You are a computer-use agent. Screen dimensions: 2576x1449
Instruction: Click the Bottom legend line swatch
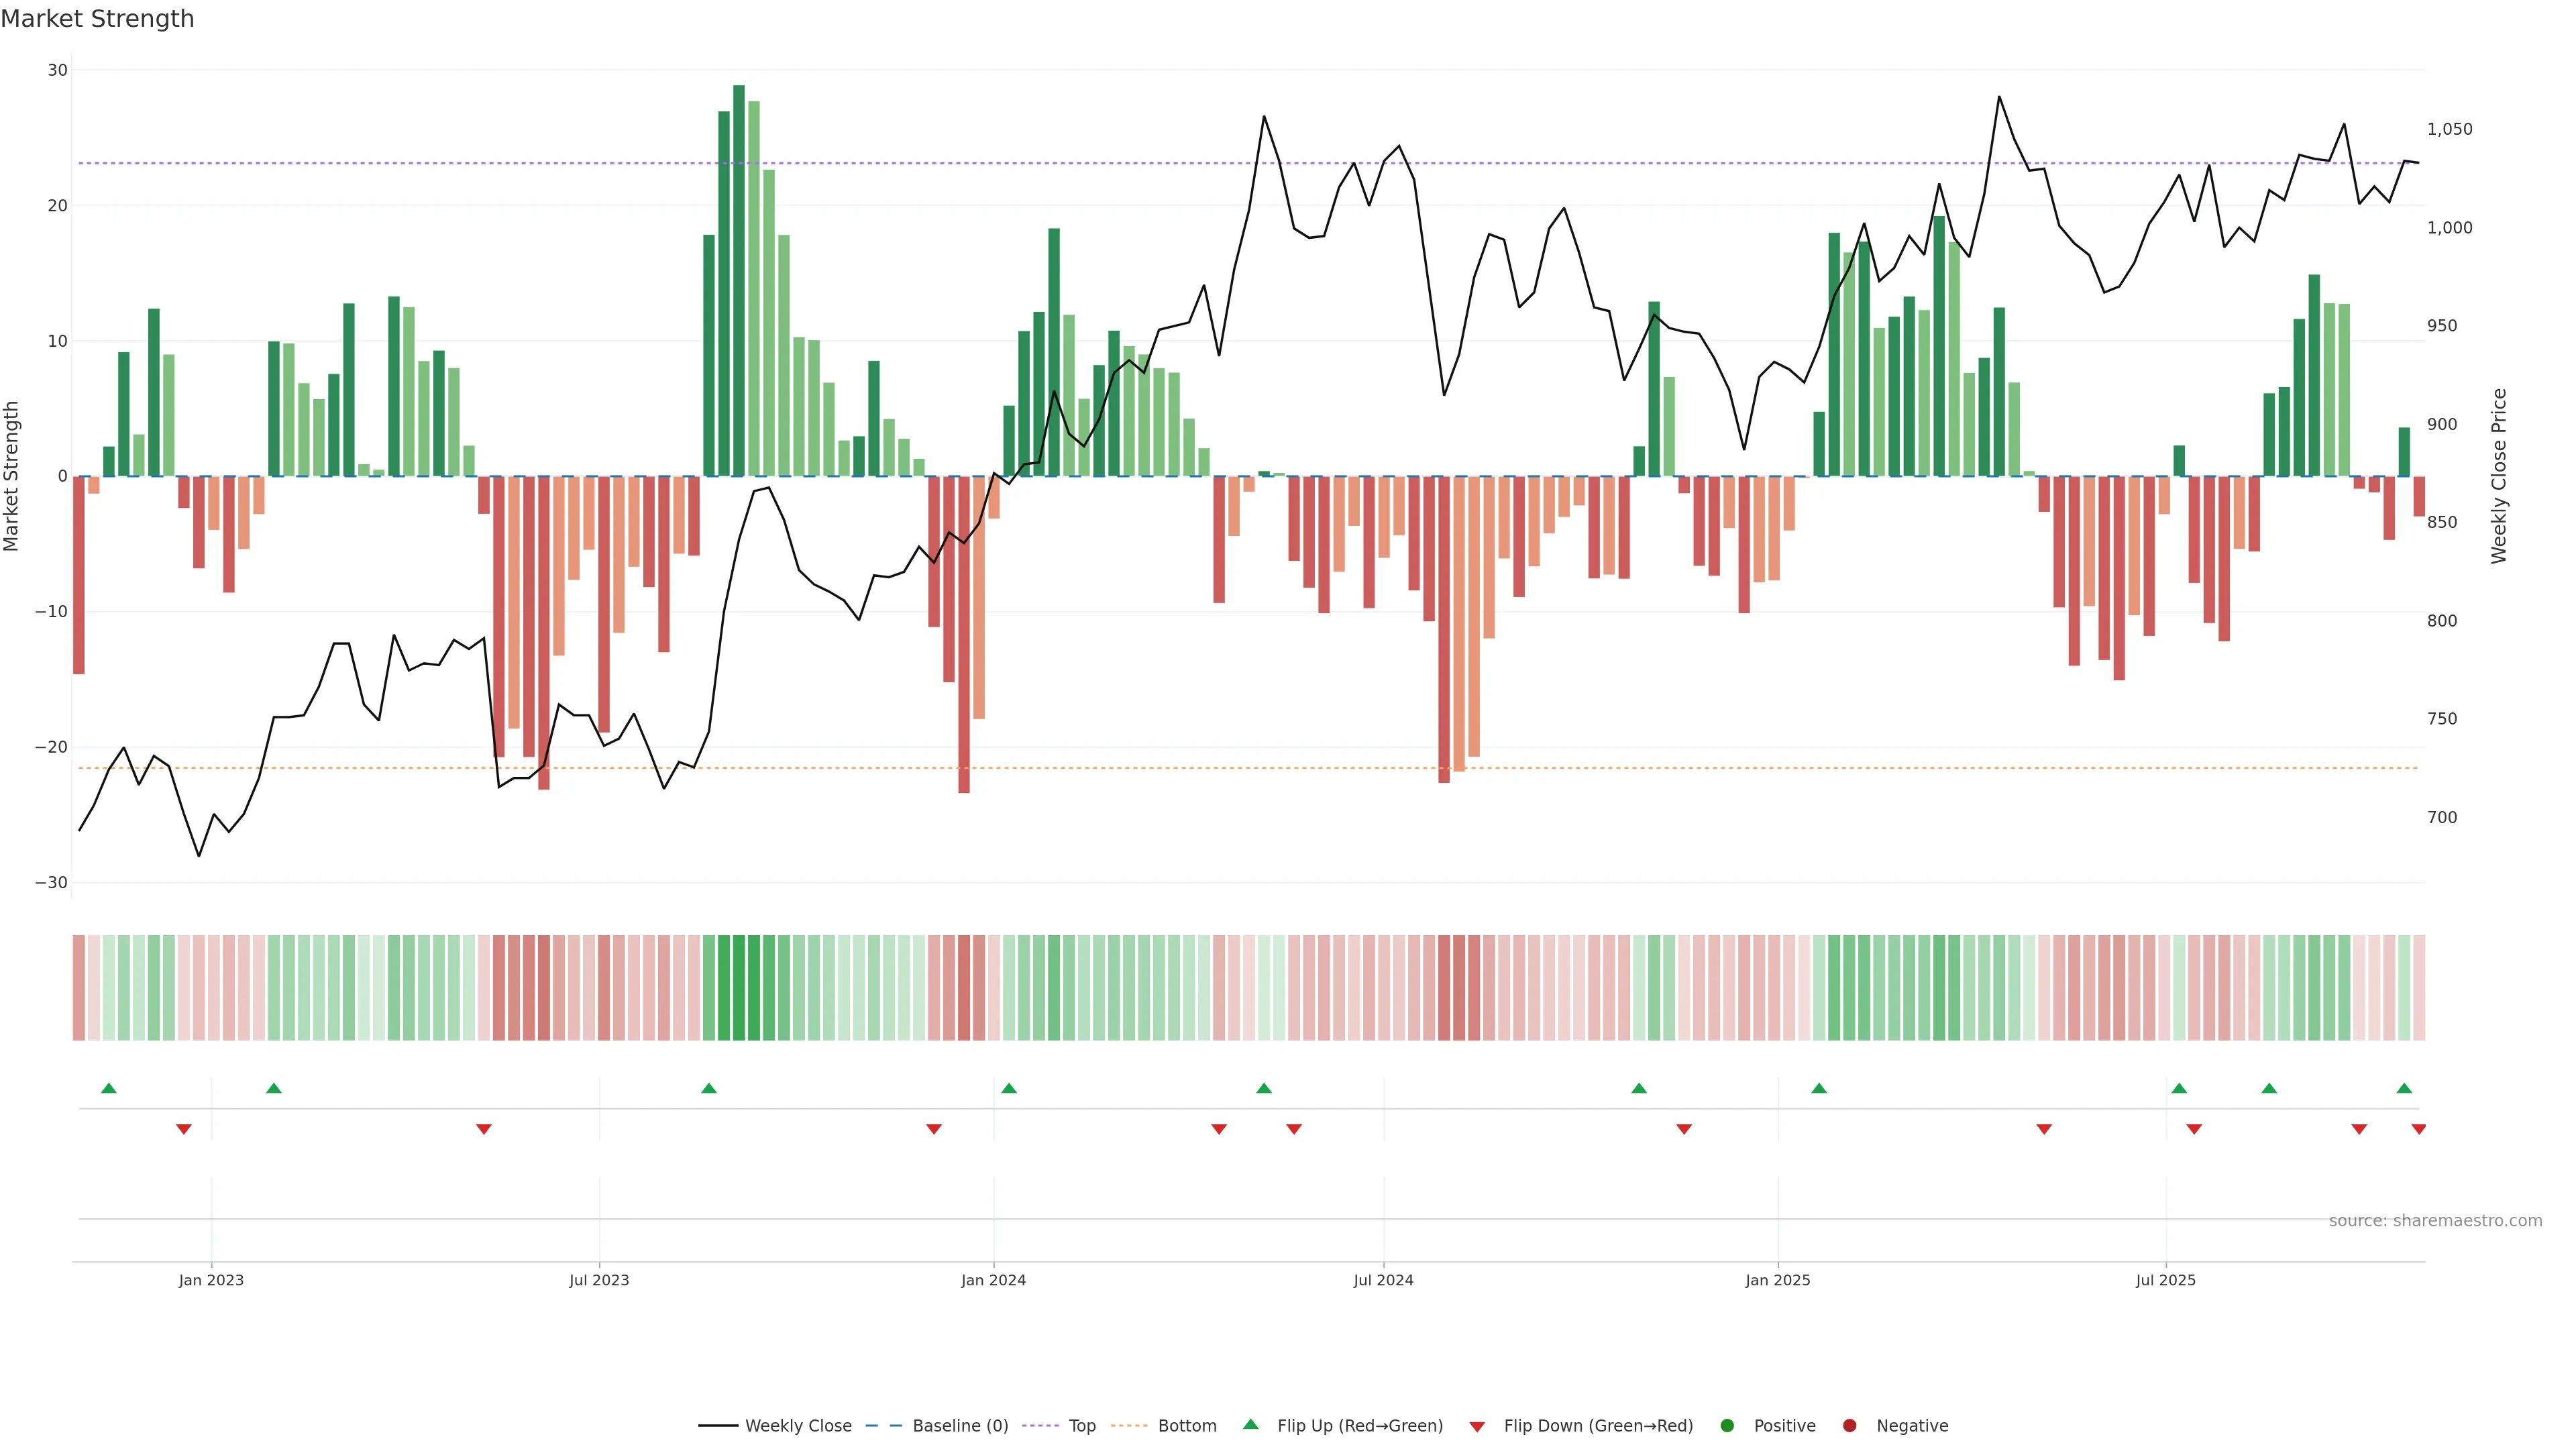tap(1129, 1426)
